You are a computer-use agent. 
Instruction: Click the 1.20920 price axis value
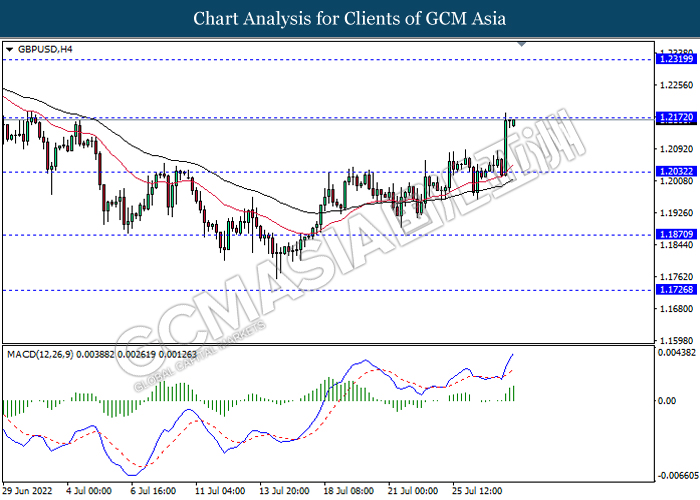[676, 149]
